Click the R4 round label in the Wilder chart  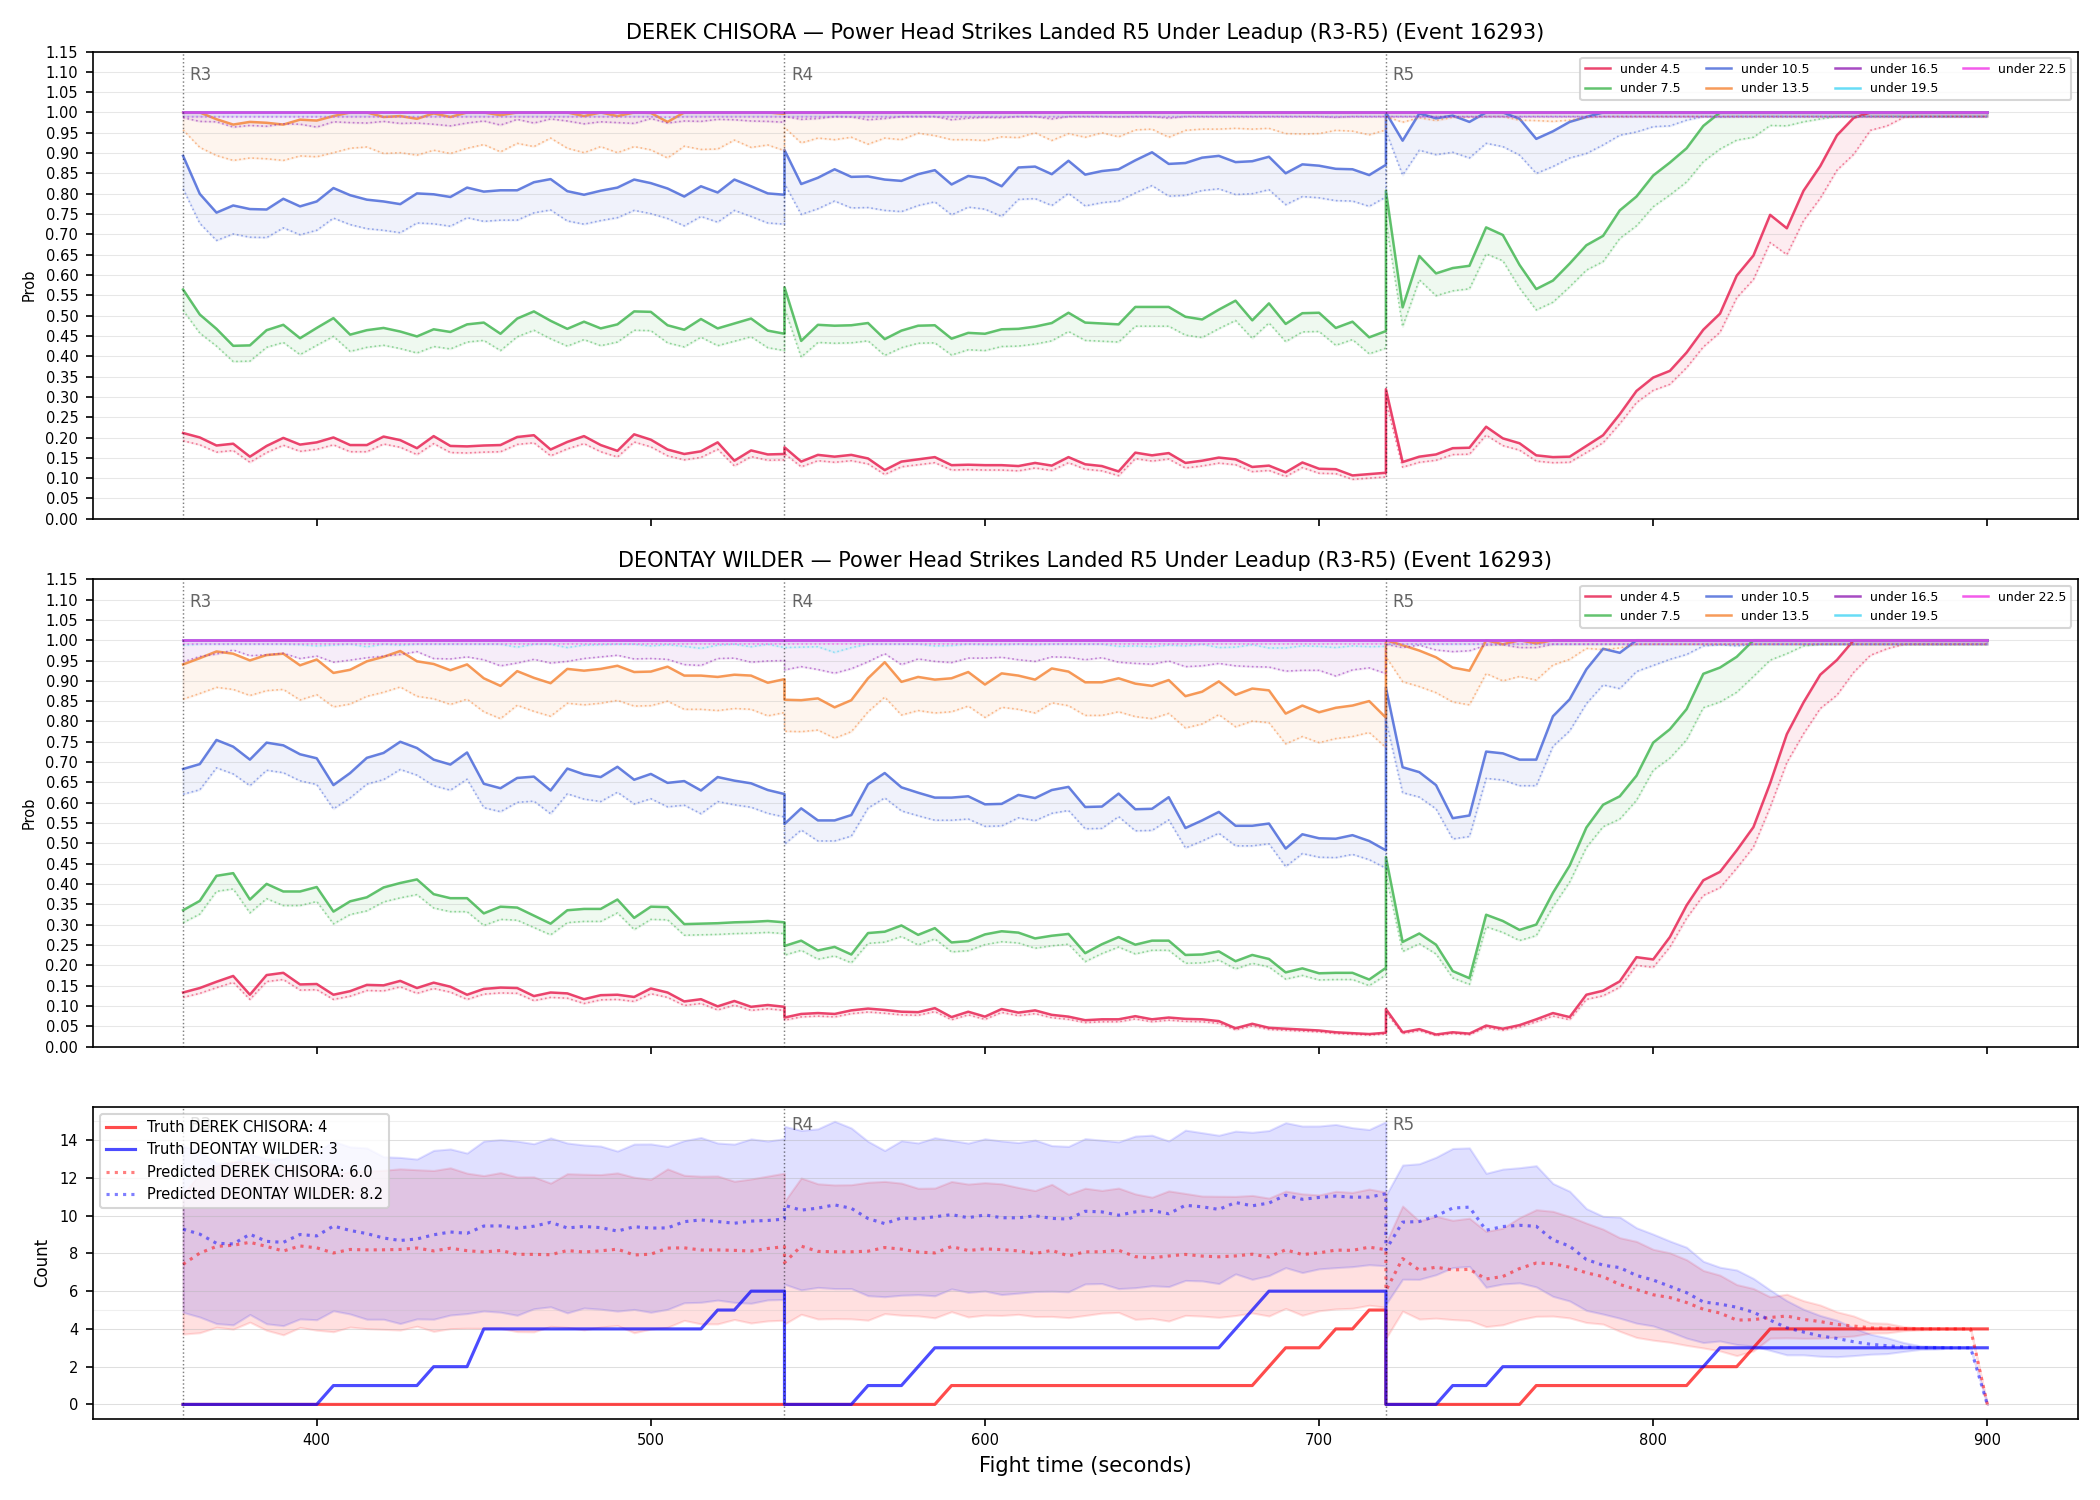tap(802, 601)
